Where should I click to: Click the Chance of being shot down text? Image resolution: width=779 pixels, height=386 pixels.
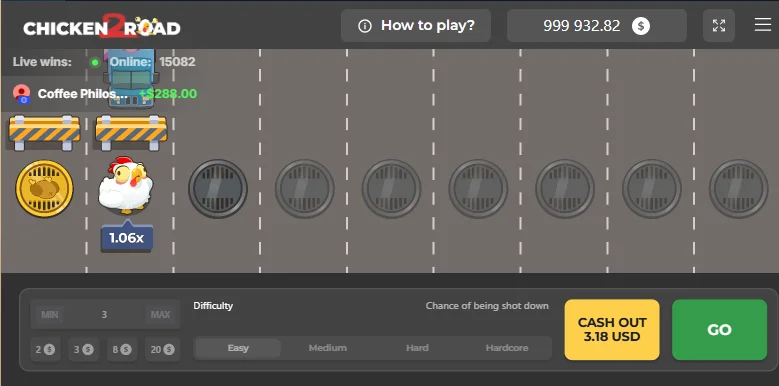pos(487,306)
